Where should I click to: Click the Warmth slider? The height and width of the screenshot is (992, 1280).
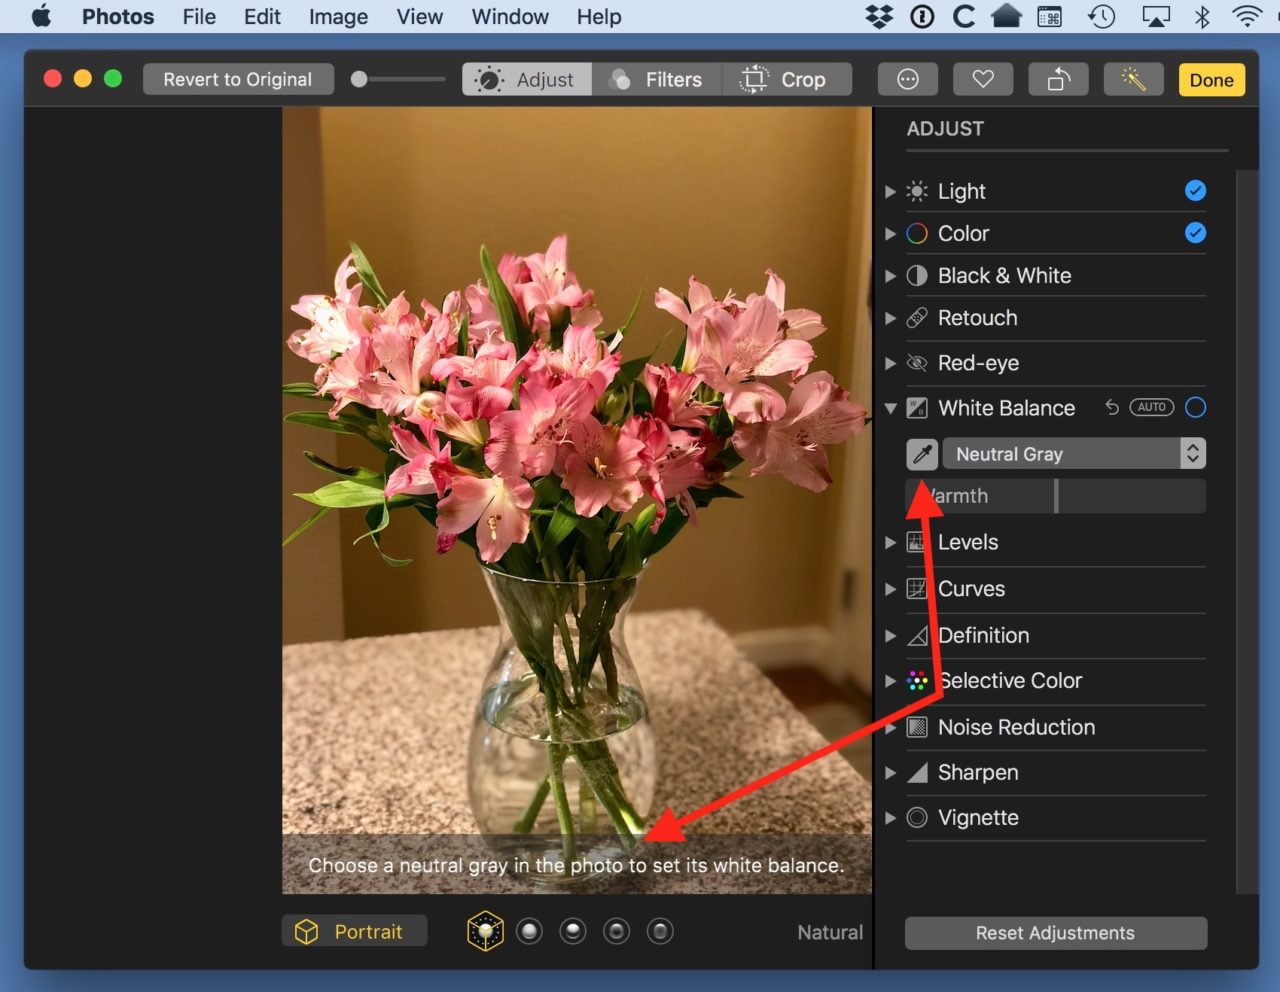[1056, 496]
